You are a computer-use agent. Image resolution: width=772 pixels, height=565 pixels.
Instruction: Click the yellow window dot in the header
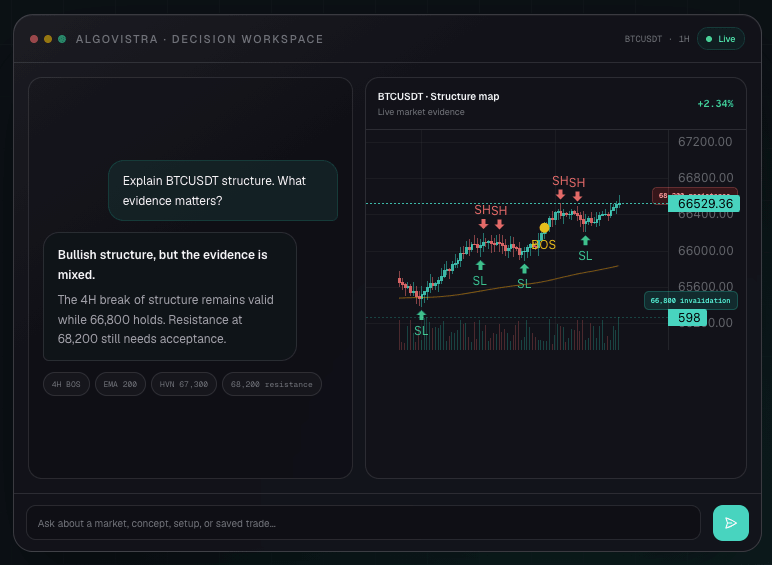pos(48,39)
